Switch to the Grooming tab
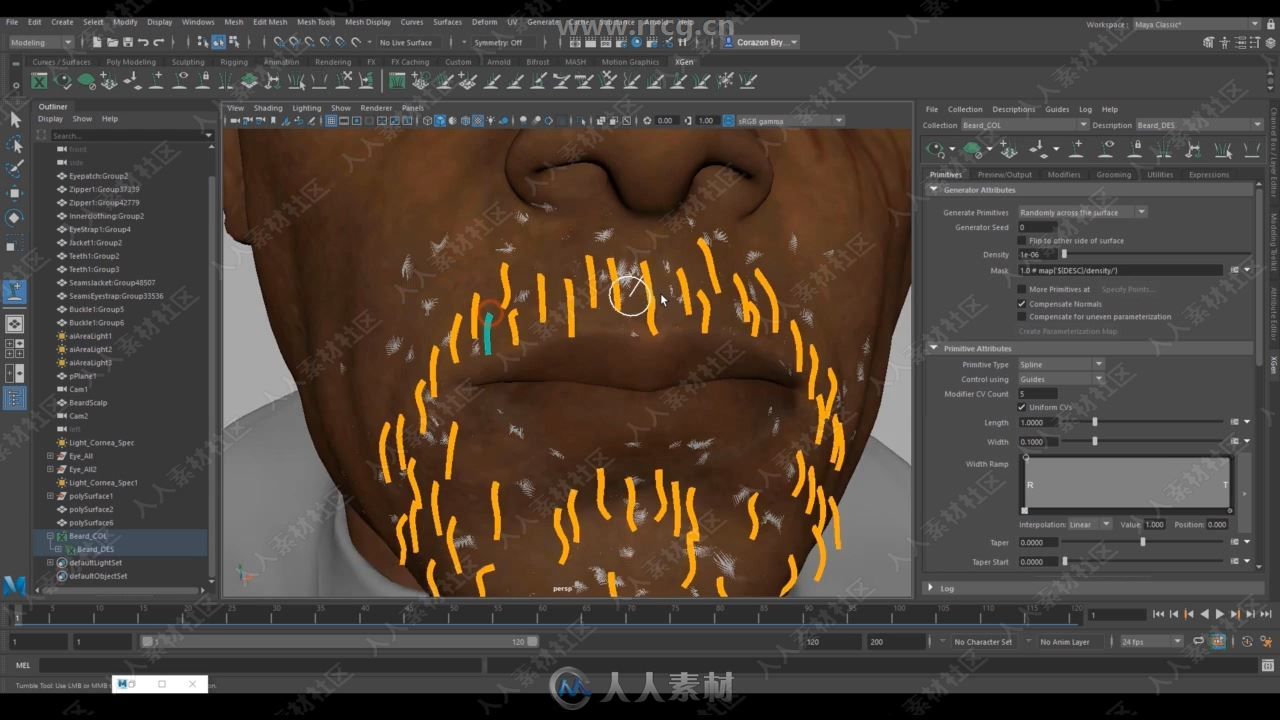Screen dimensions: 1280x720 tap(1113, 174)
